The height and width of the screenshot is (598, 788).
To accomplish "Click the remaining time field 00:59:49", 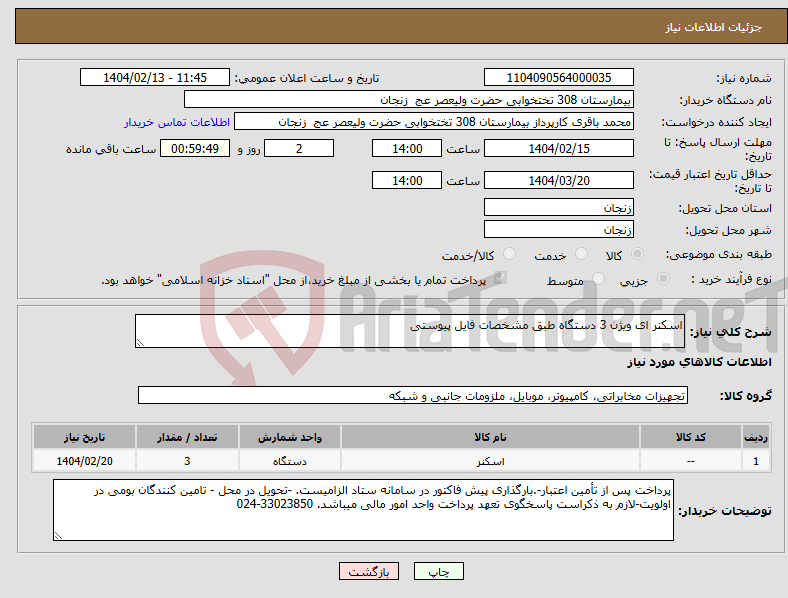I will pos(194,148).
